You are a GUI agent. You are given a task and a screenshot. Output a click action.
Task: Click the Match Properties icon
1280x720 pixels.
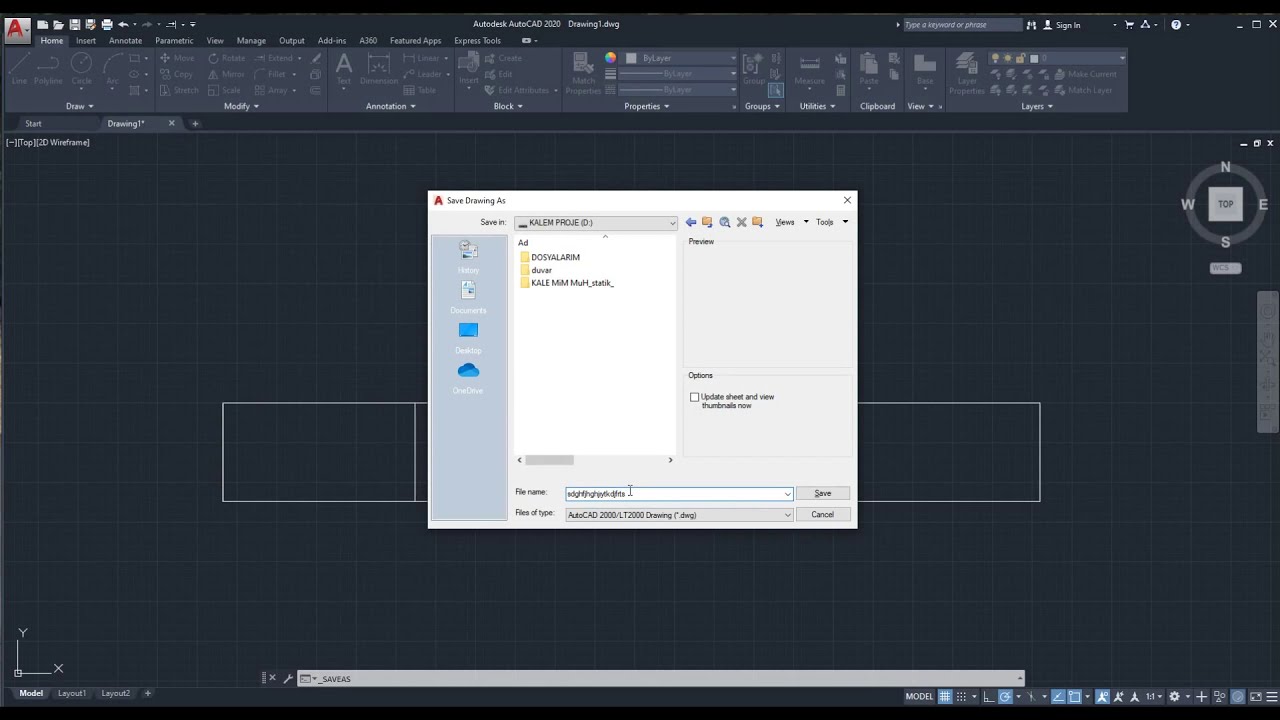(x=583, y=74)
